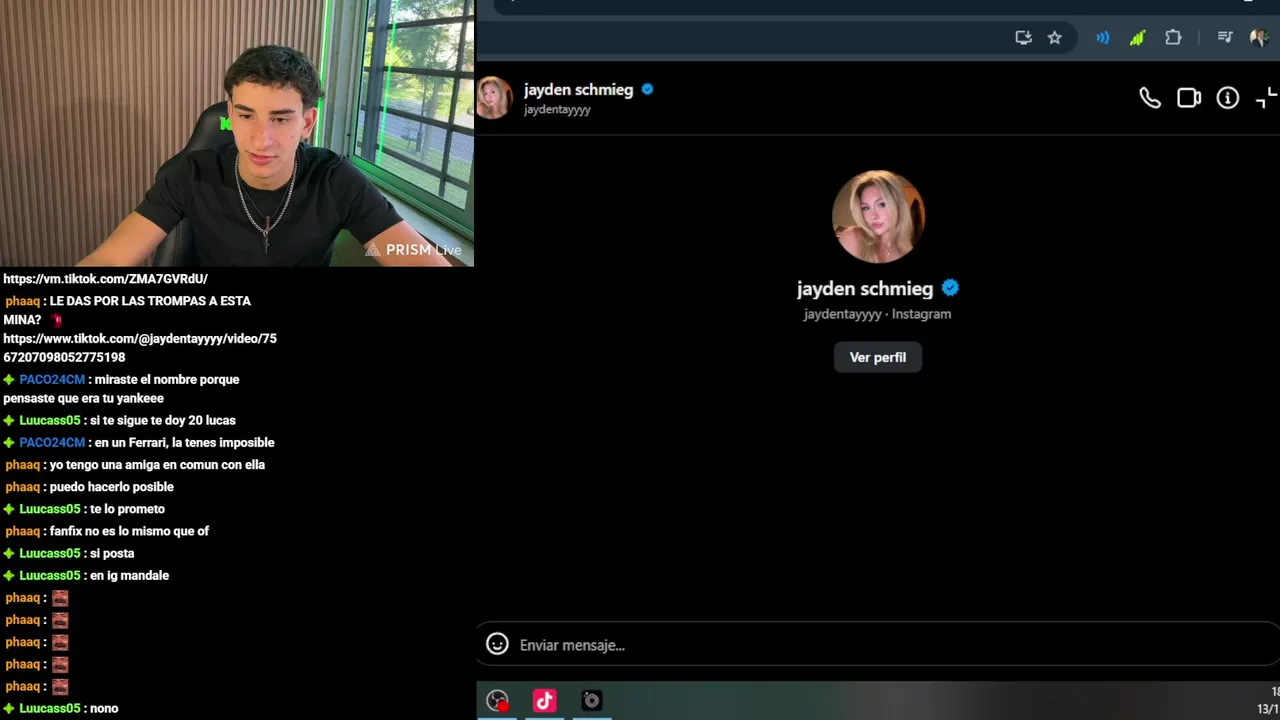
Task: Bookmark this page with the star icon
Action: click(1054, 37)
